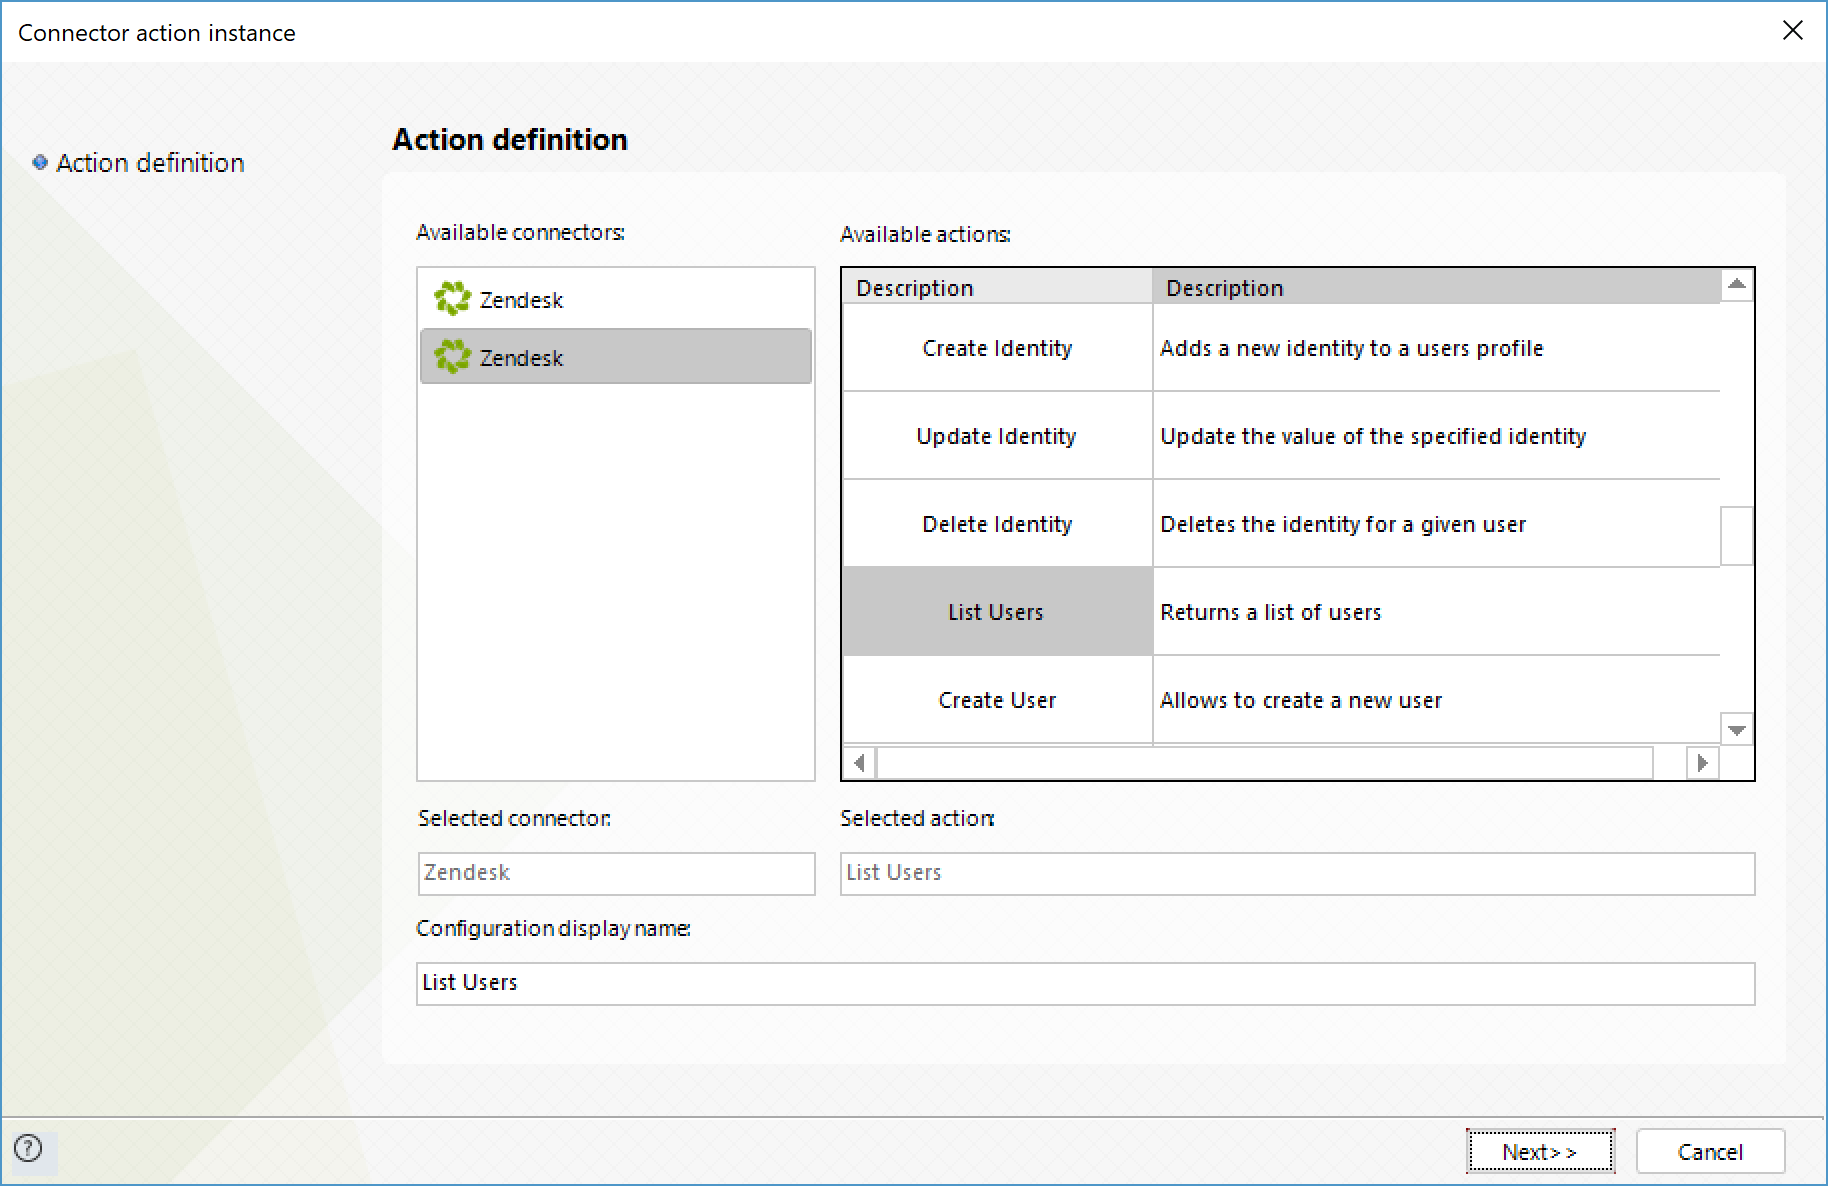Select the List Users action

point(997,612)
